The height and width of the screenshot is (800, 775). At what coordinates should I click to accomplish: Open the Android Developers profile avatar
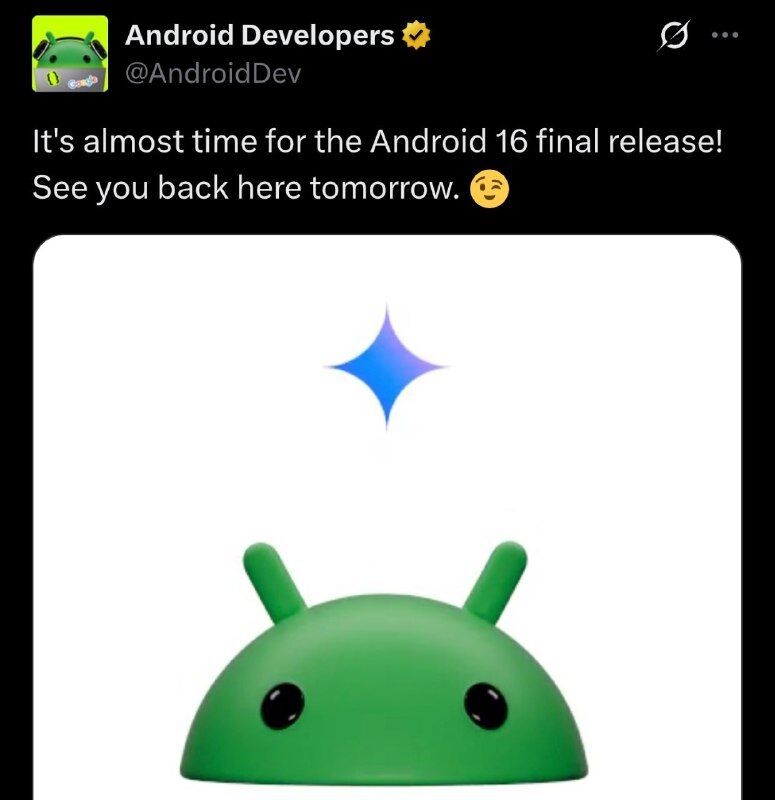coord(70,54)
